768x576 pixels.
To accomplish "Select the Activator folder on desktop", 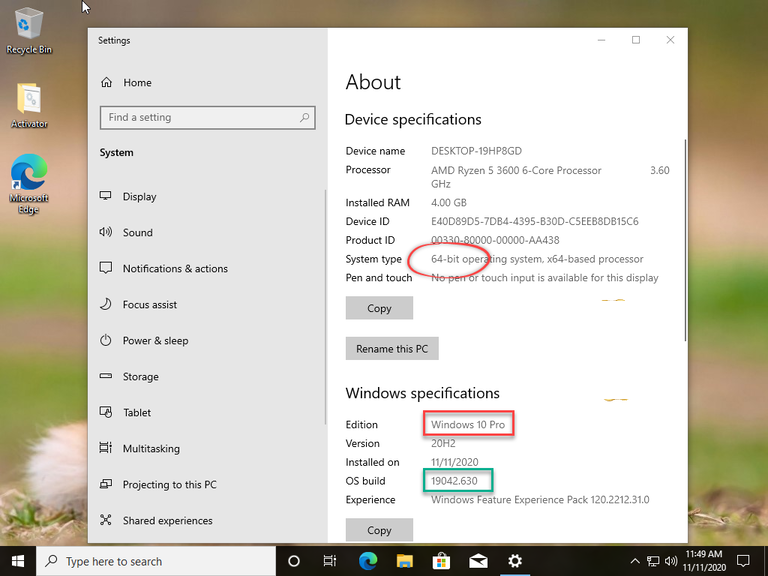I will (29, 105).
